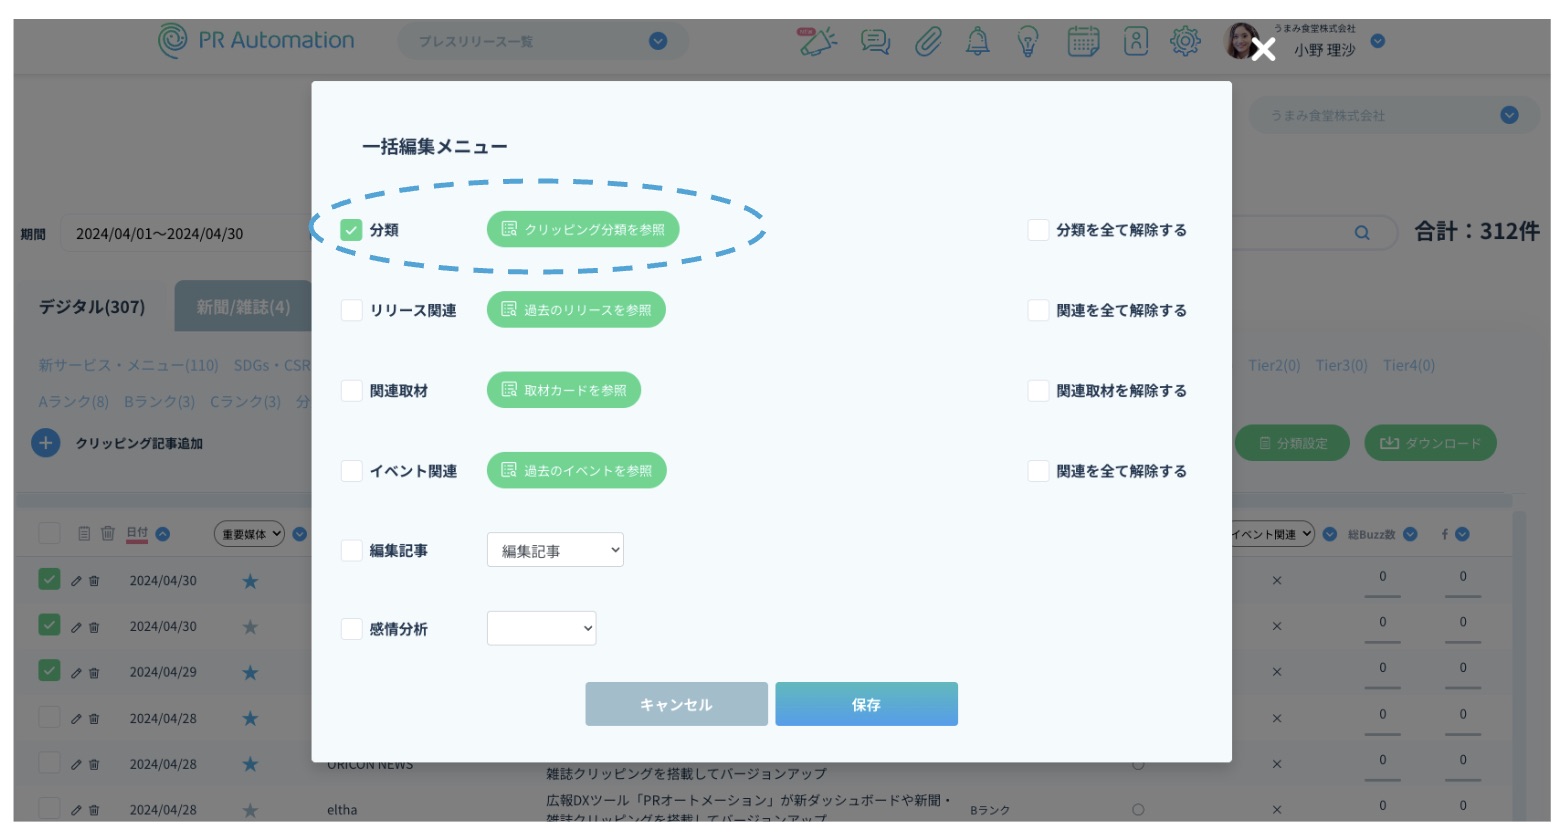
Task: Uncheck the 分類 checkbox
Action: pyautogui.click(x=351, y=230)
